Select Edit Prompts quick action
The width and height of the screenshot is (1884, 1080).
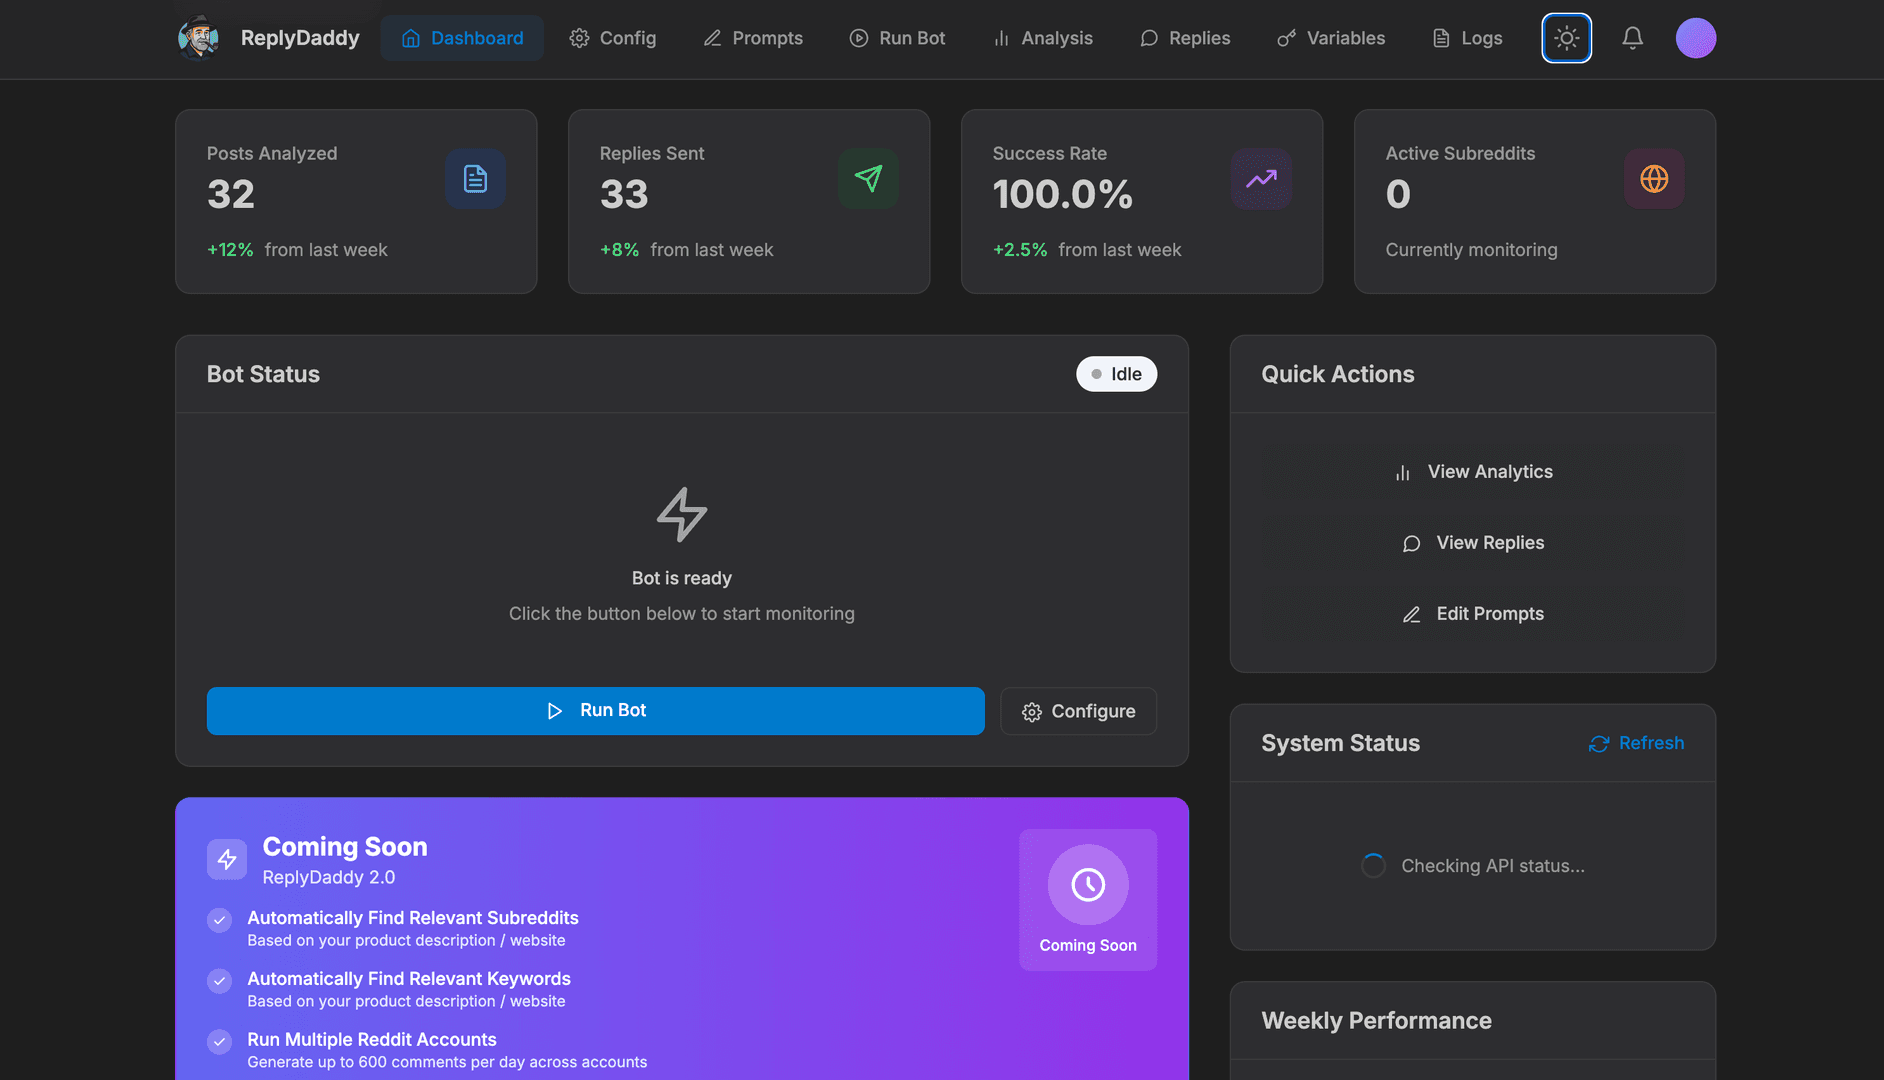[x=1473, y=614]
